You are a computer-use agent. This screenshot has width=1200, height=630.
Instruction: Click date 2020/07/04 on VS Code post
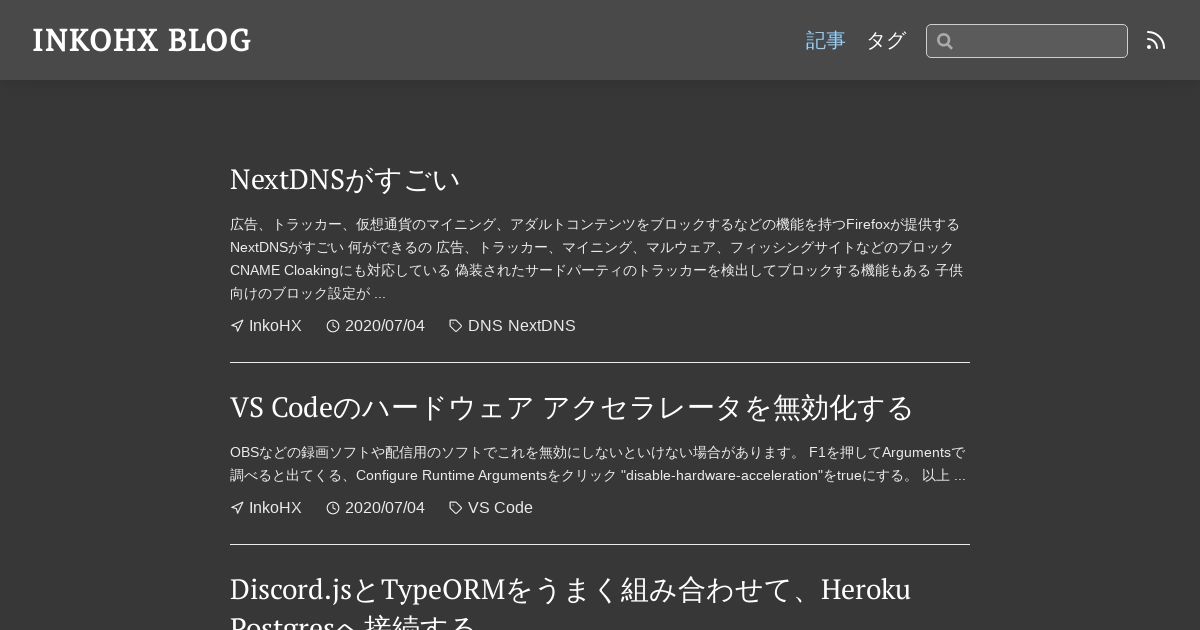tap(385, 507)
